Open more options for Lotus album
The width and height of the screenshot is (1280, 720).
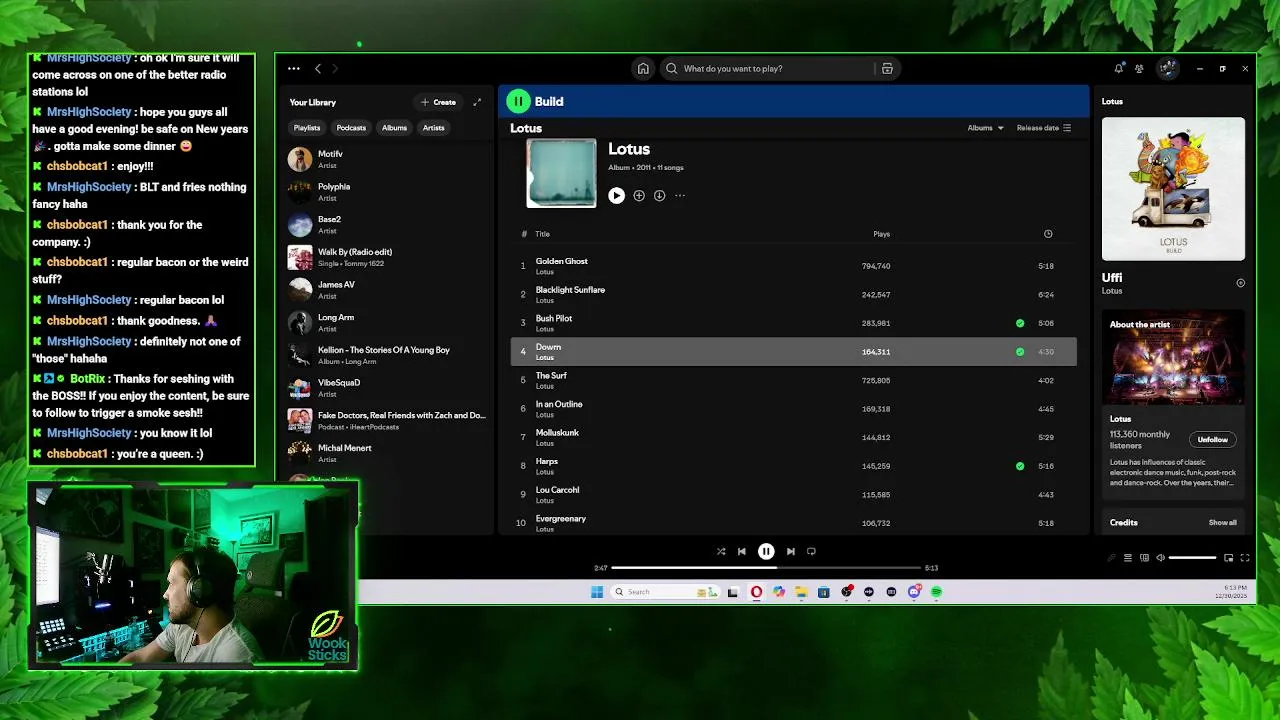coord(680,196)
